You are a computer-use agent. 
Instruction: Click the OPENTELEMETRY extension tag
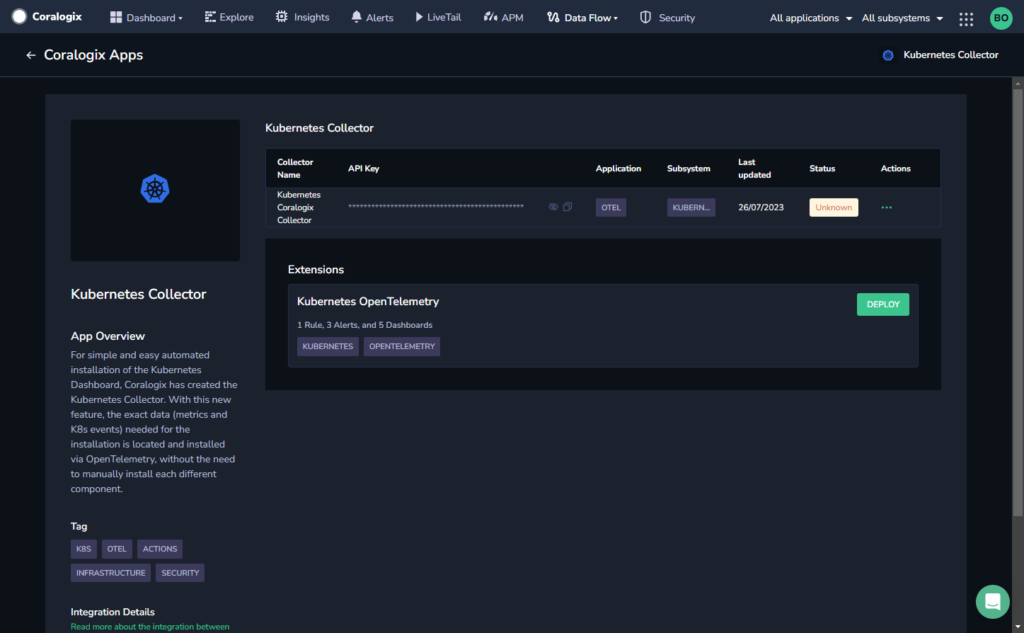(402, 346)
